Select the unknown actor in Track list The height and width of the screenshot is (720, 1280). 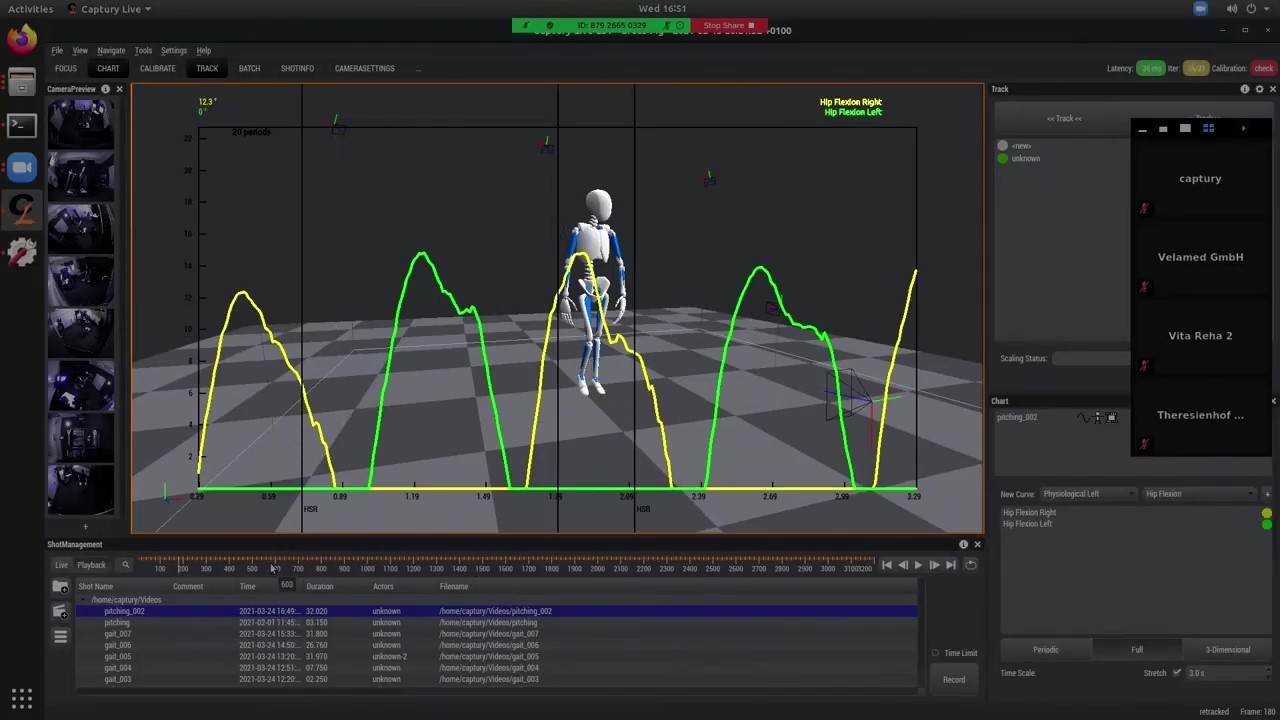pyautogui.click(x=1025, y=159)
